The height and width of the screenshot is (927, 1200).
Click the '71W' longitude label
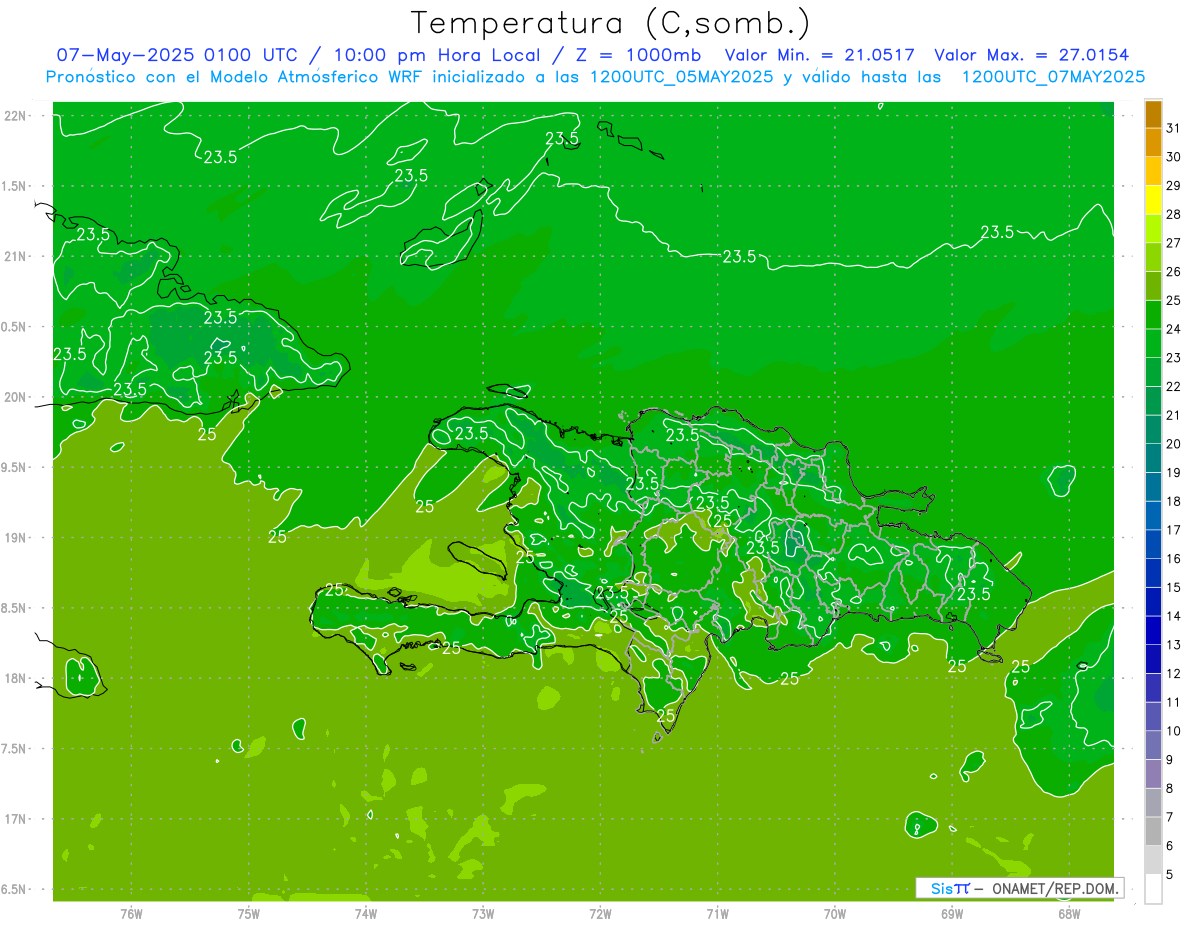point(717,913)
